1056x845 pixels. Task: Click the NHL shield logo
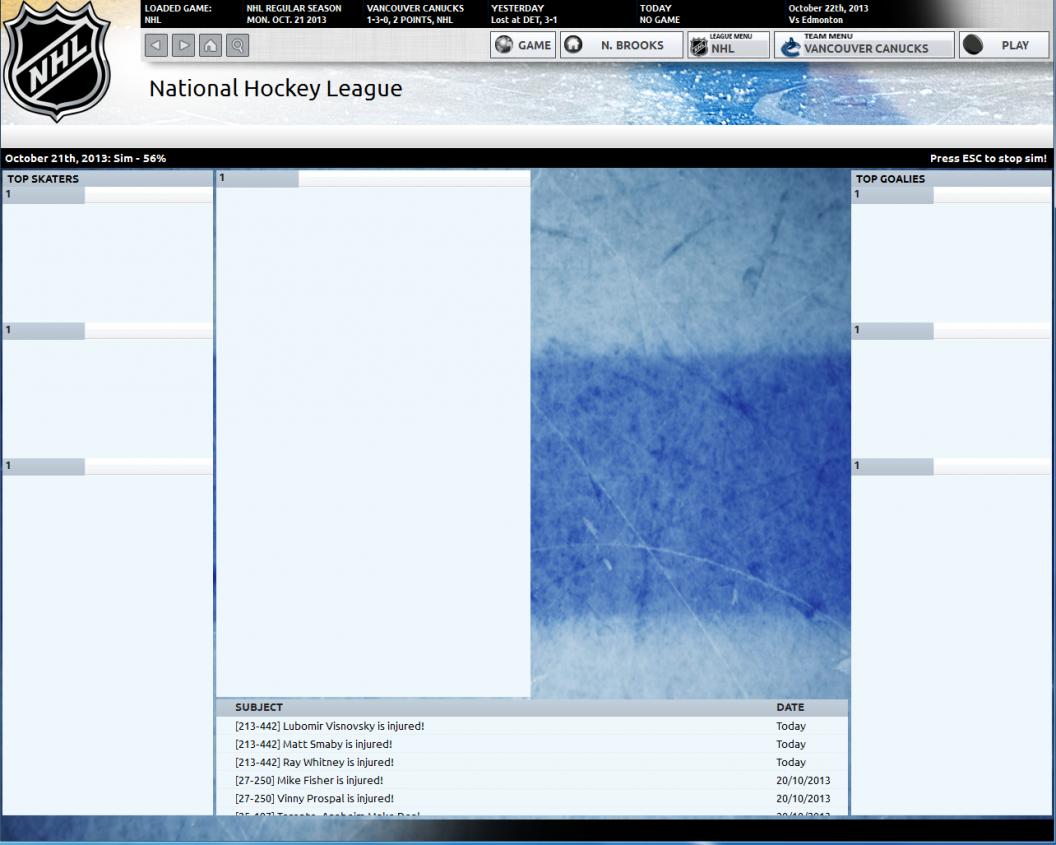pyautogui.click(x=57, y=61)
